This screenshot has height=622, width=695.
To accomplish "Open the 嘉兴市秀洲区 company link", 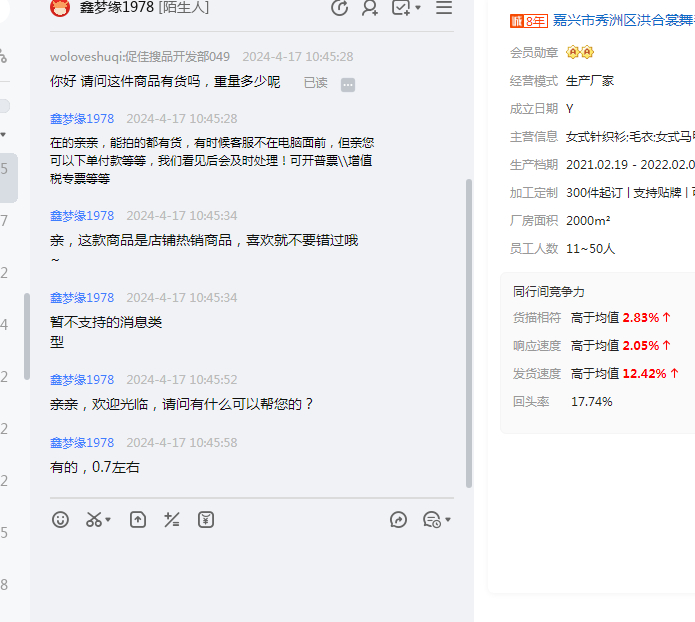I will 623,20.
